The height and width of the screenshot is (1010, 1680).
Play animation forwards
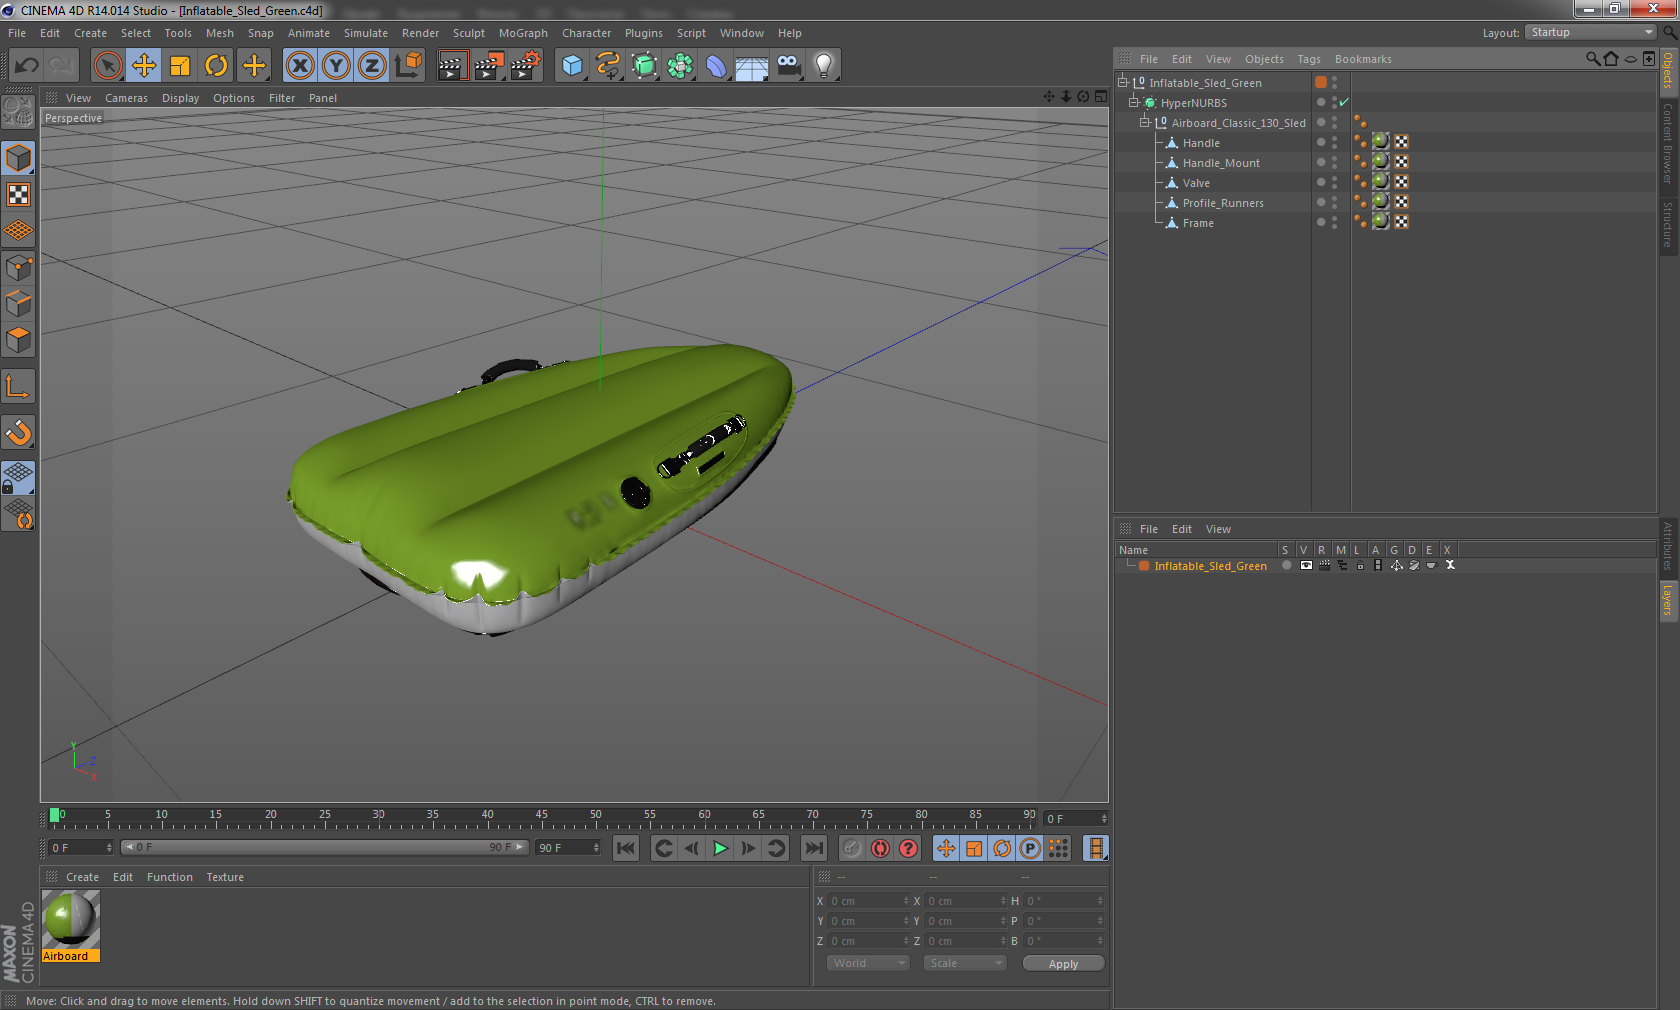click(720, 849)
